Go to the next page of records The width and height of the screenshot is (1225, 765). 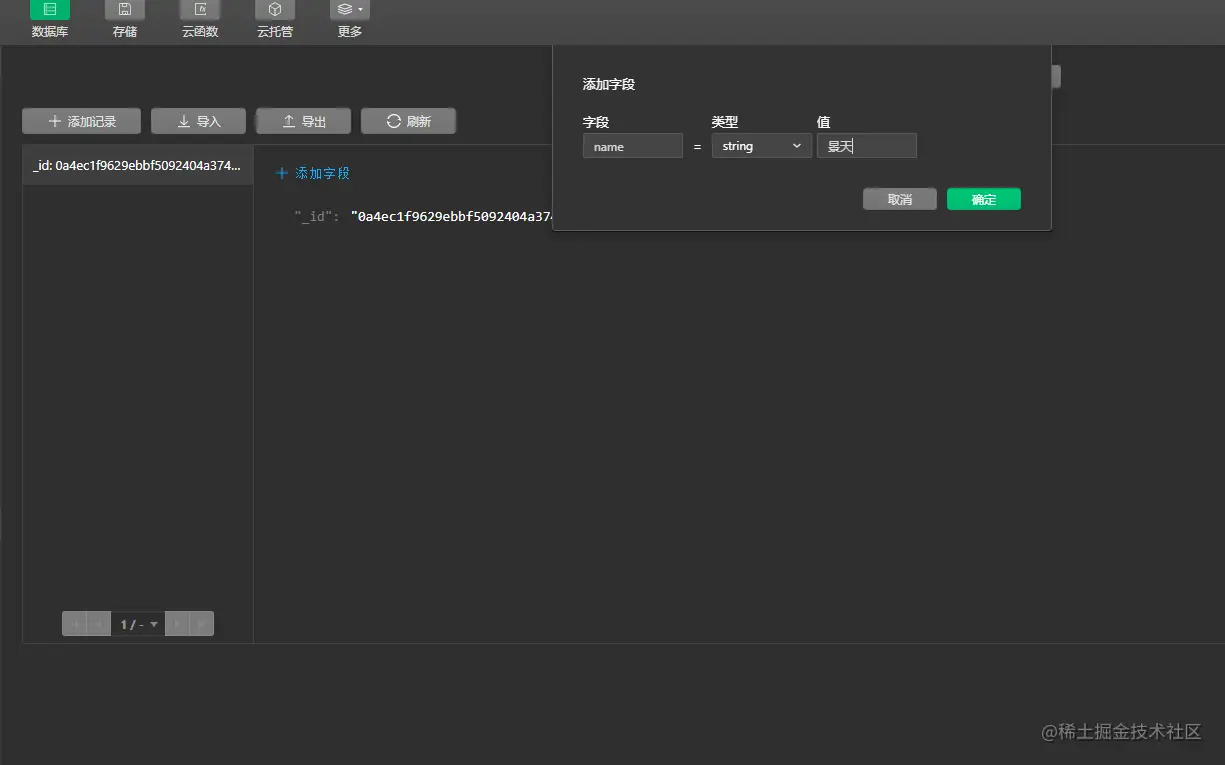(177, 624)
